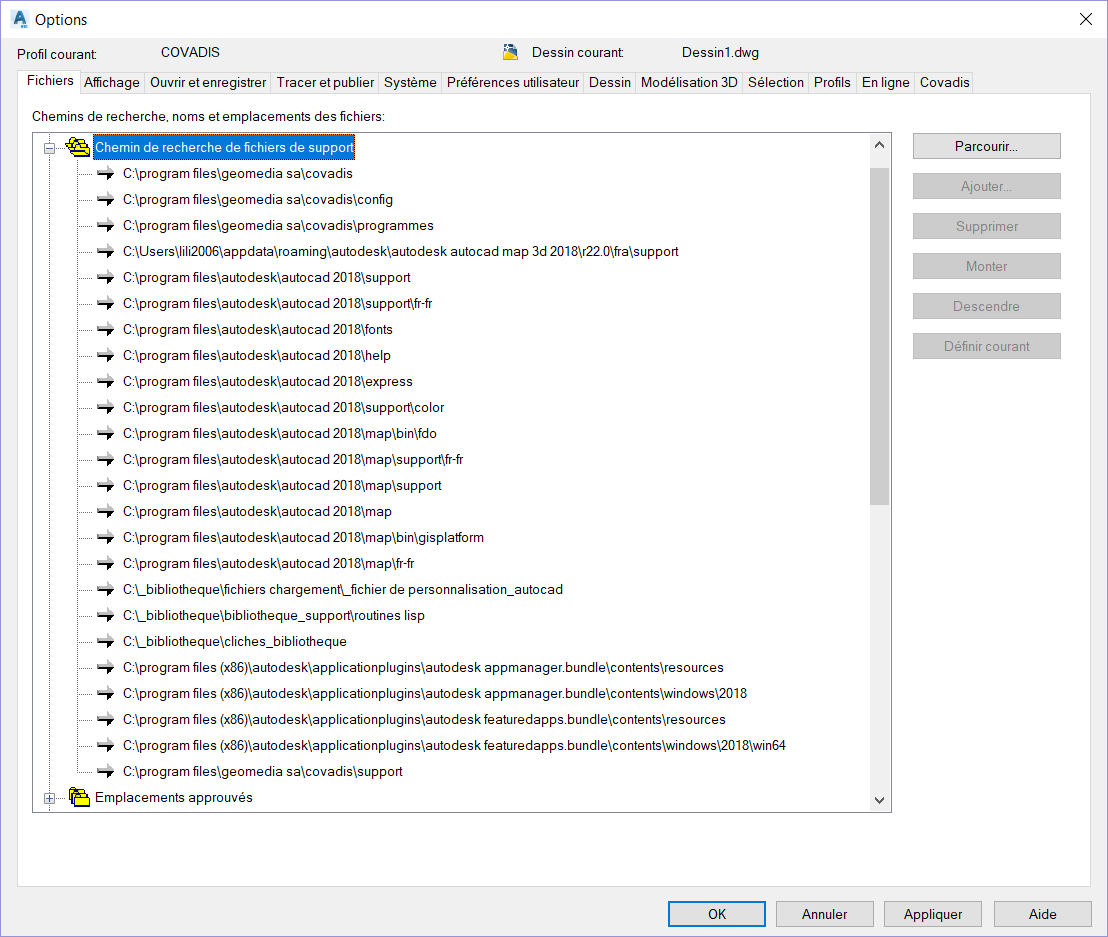Viewport: 1108px width, 937px height.
Task: Click the drawing icon next to Dessin courant
Action: (x=510, y=52)
